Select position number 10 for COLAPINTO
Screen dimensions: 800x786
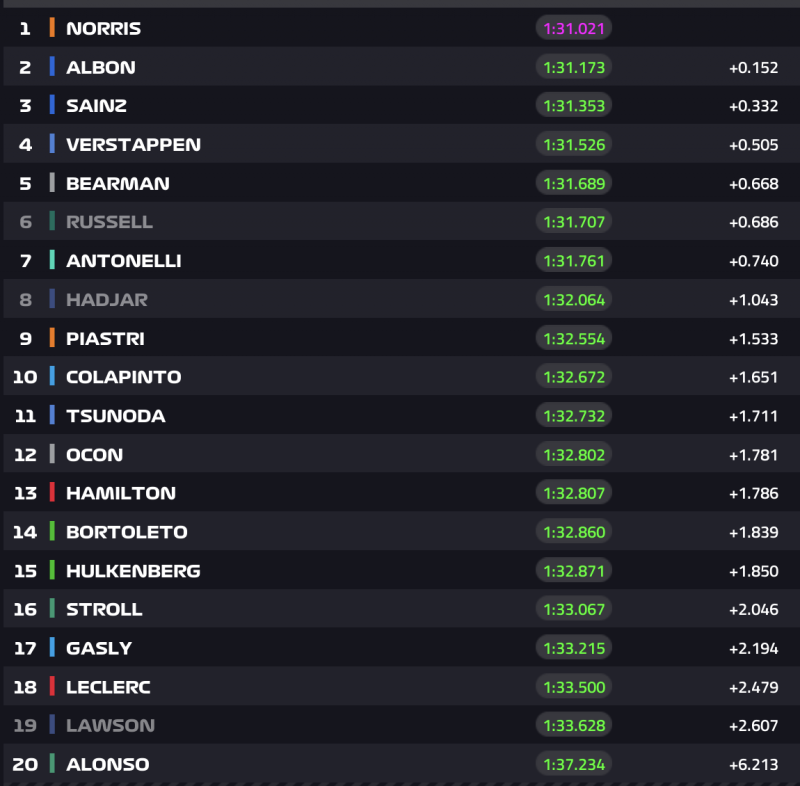tap(25, 377)
